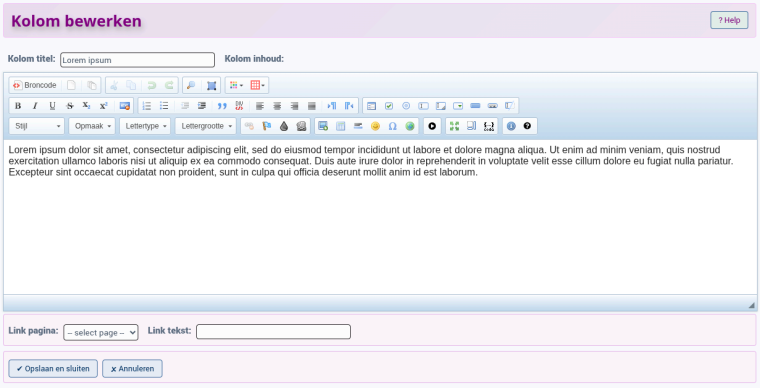Screen dimensions: 760x388
Task: Click Opslaan en sluiten button
Action: point(53,369)
